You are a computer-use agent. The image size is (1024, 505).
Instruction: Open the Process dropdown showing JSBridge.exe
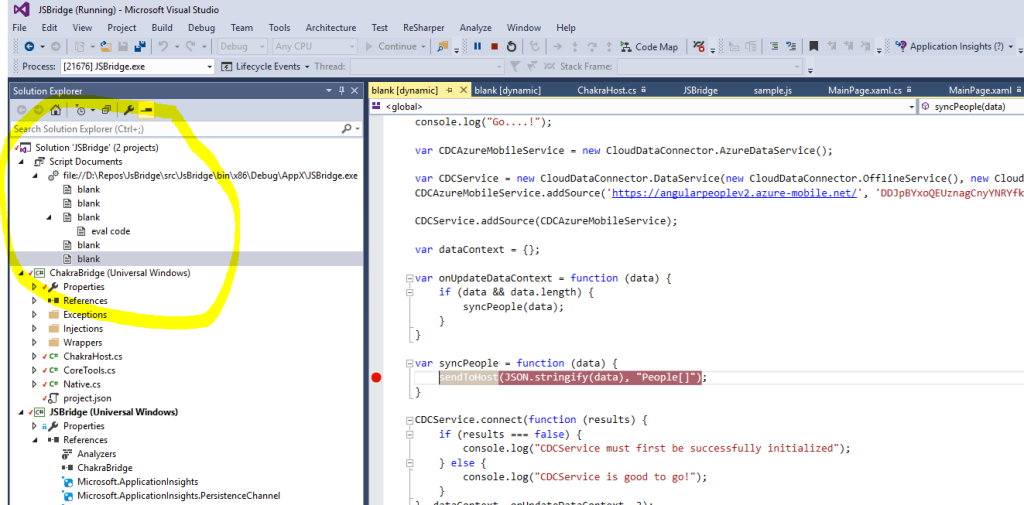pyautogui.click(x=137, y=67)
